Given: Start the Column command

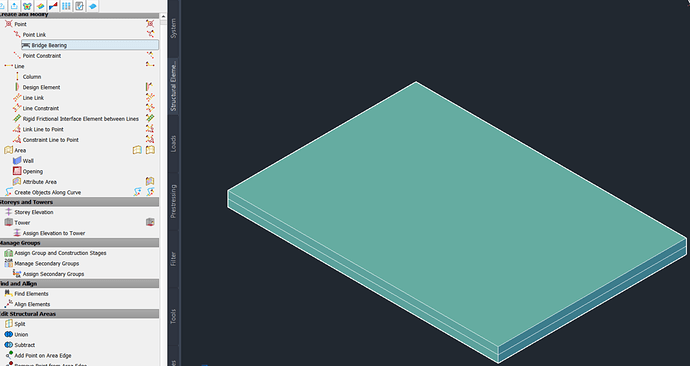Looking at the screenshot, I should point(32,77).
